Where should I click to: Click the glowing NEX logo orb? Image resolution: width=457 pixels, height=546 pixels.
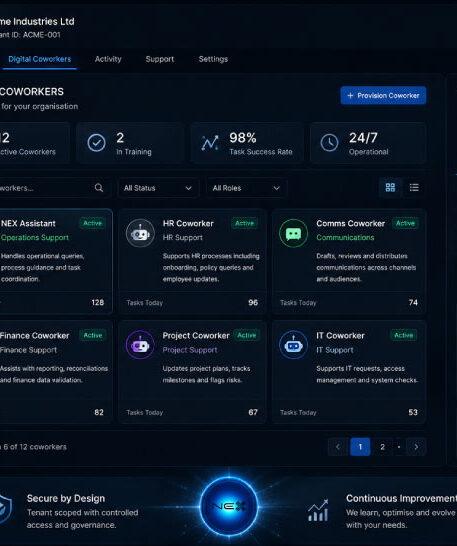point(229,506)
